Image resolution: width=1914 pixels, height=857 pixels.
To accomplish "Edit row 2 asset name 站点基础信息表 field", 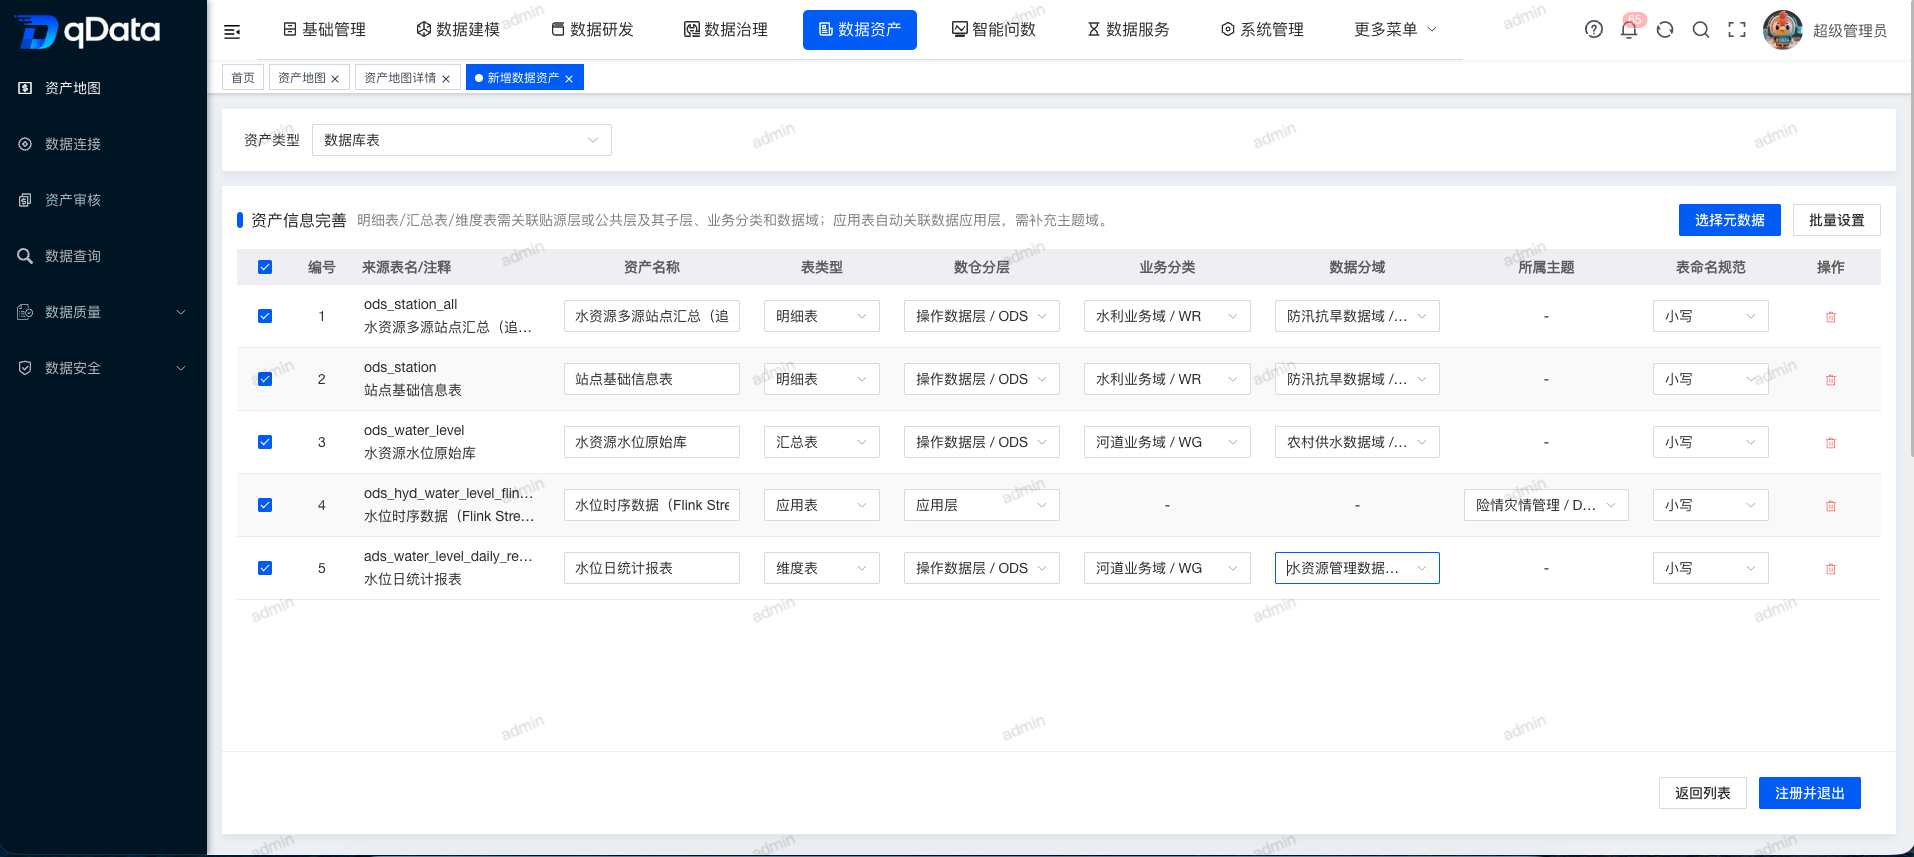I will (x=652, y=379).
